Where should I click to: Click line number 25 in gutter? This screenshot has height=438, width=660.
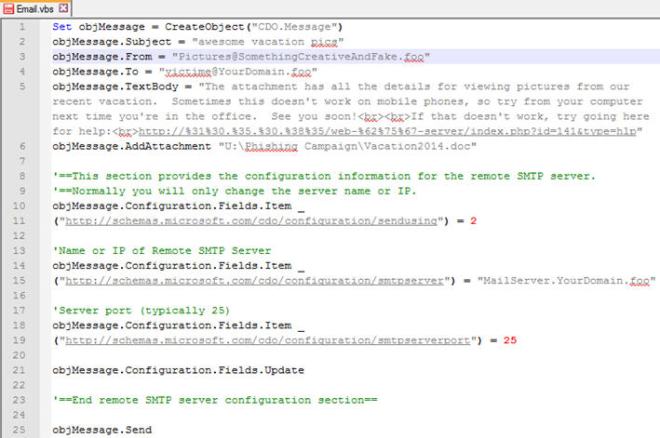point(19,430)
